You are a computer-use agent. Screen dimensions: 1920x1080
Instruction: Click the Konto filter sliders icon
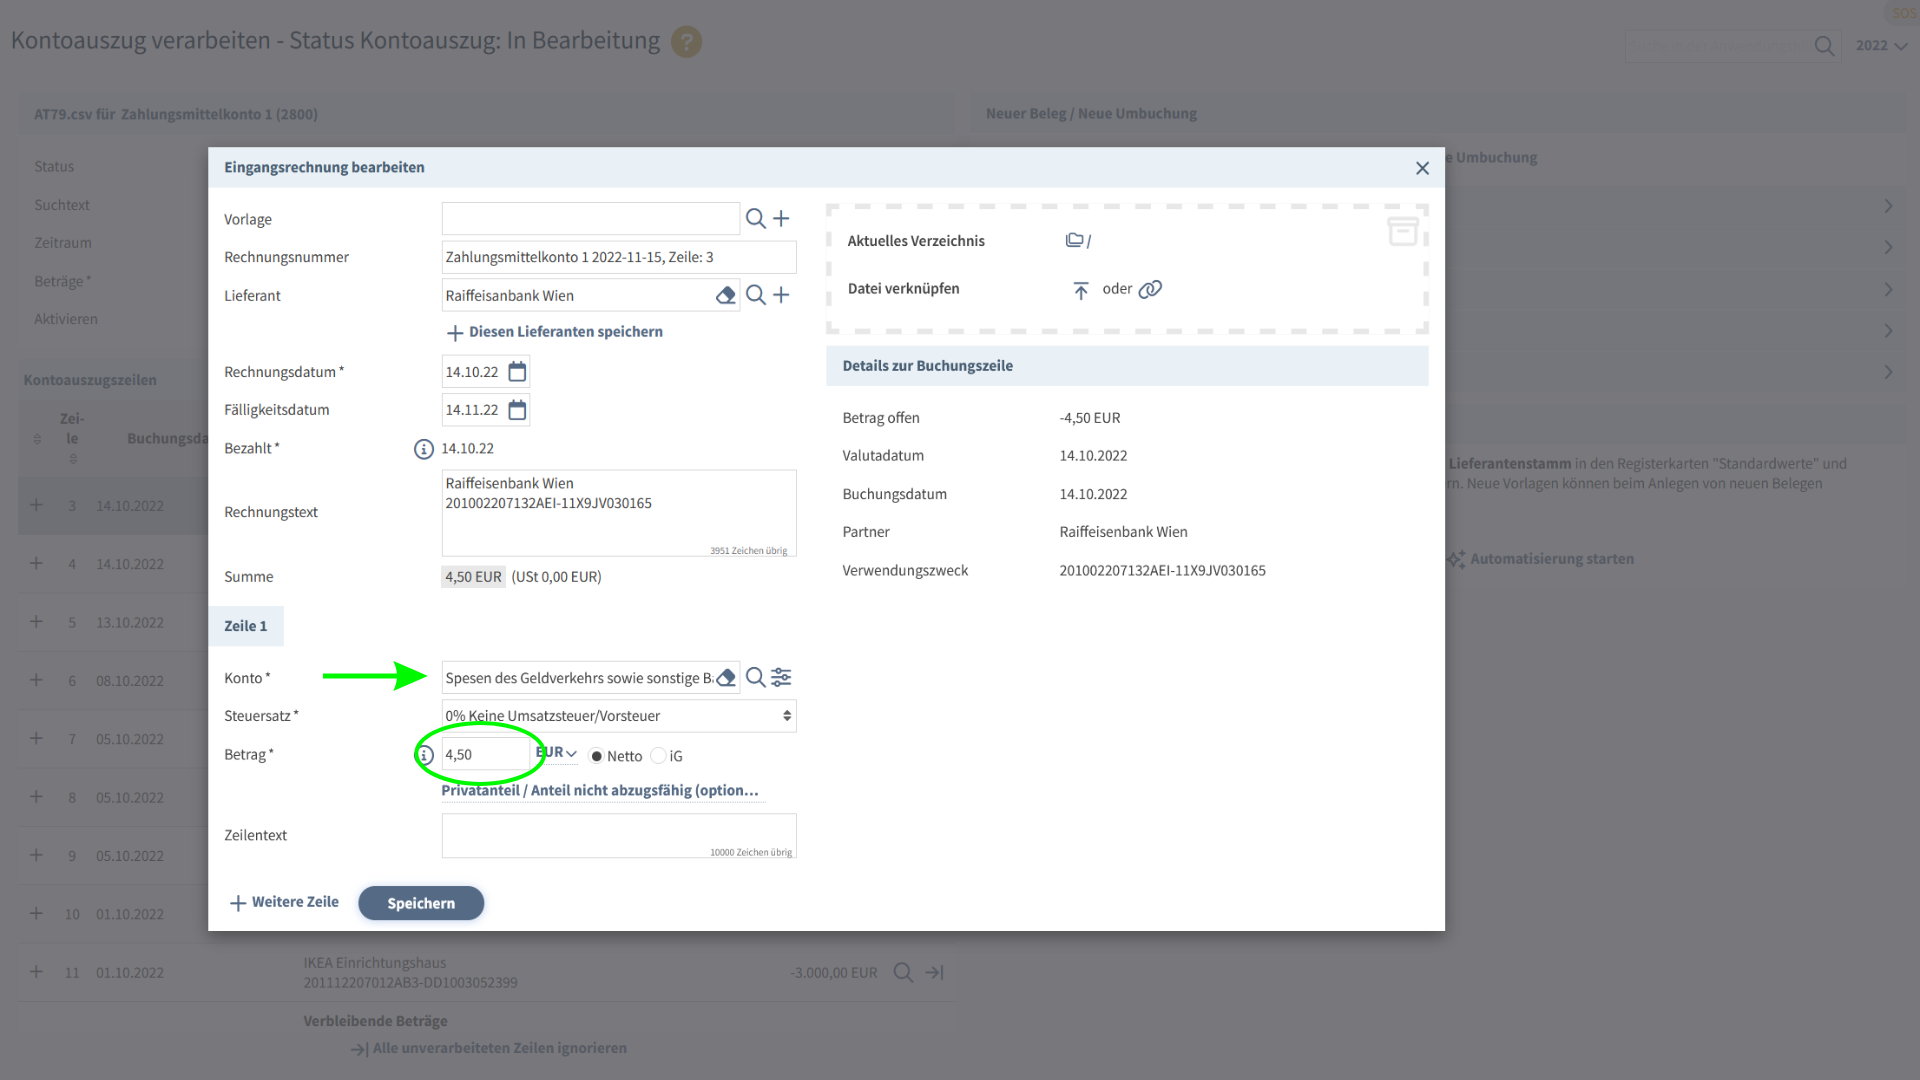click(782, 678)
